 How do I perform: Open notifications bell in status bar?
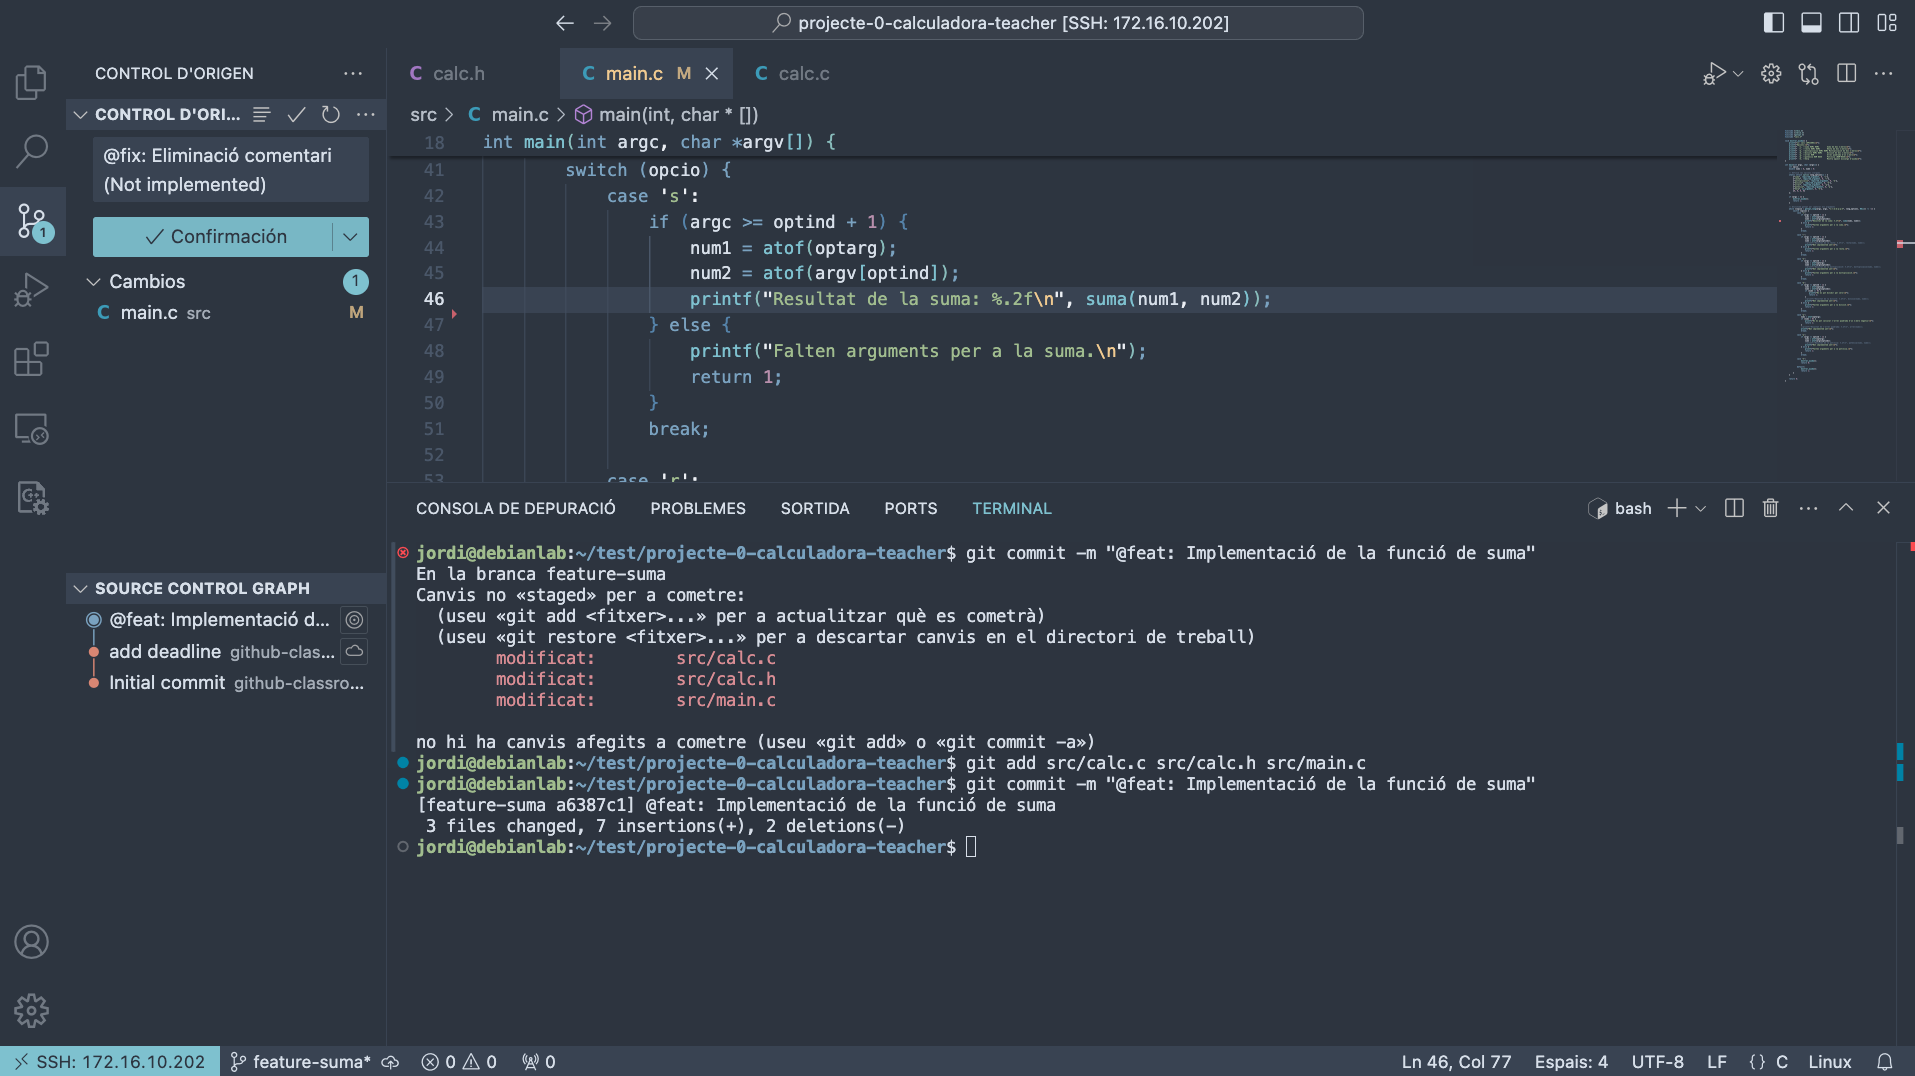1884,1061
